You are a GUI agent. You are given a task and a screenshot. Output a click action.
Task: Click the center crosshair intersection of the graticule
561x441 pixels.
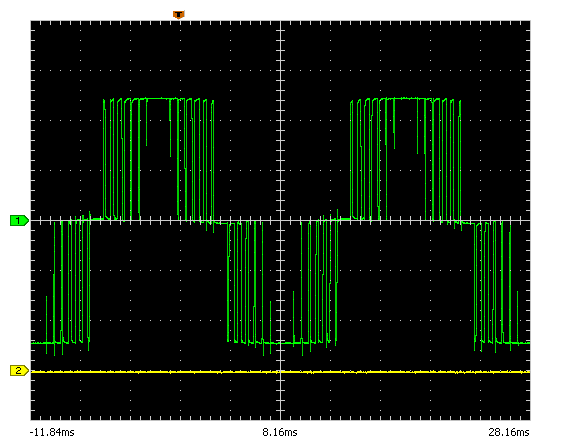tap(280, 220)
